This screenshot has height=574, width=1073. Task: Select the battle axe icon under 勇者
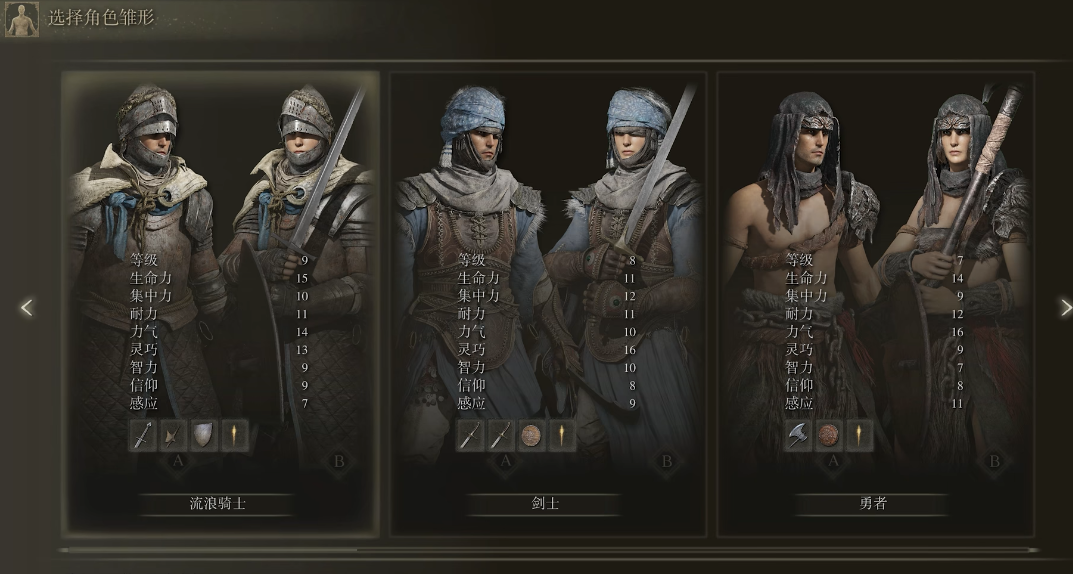coord(798,435)
